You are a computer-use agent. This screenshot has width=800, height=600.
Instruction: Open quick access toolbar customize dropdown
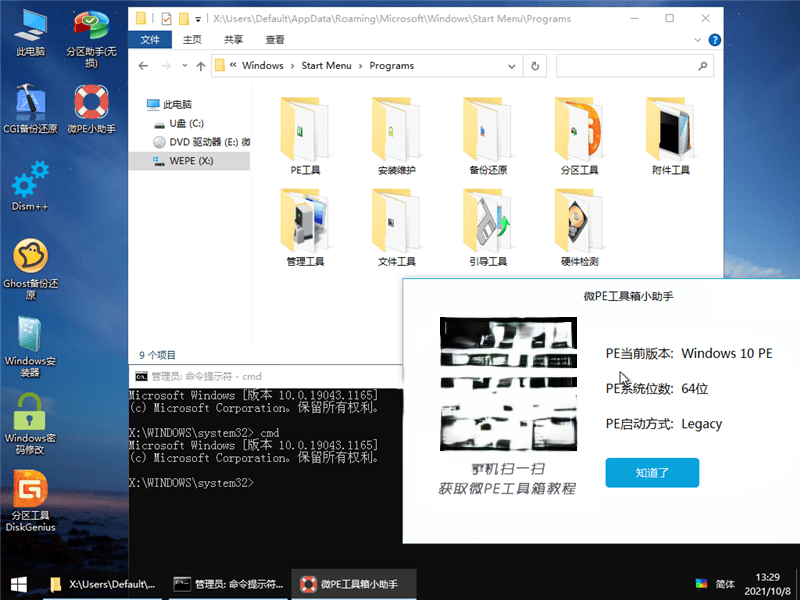(x=198, y=19)
